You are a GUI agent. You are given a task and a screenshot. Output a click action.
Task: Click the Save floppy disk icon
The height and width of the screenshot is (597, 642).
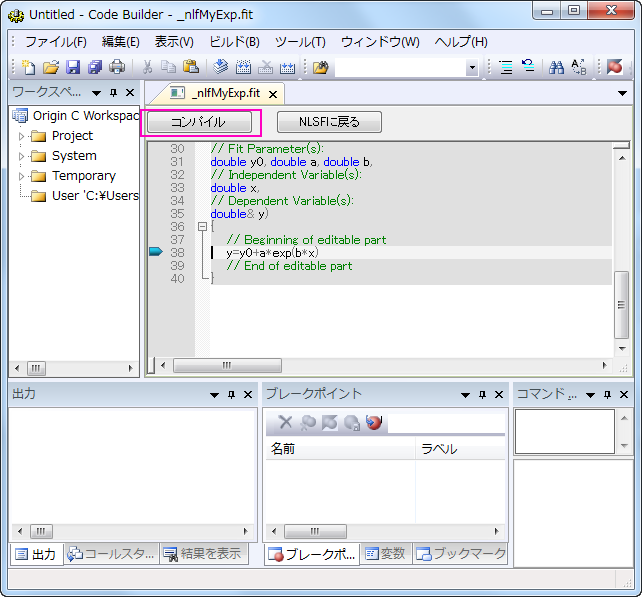[x=73, y=67]
